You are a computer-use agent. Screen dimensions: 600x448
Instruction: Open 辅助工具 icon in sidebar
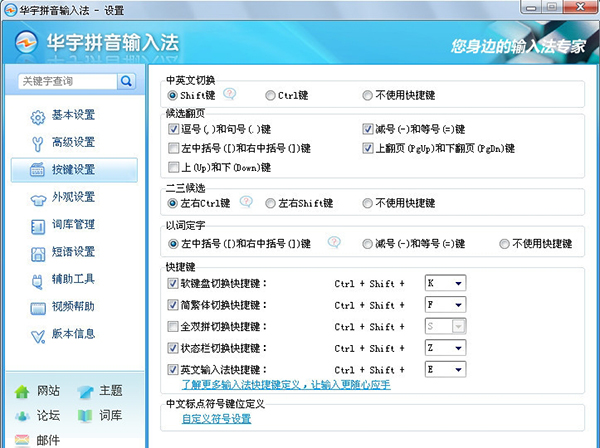coord(38,279)
